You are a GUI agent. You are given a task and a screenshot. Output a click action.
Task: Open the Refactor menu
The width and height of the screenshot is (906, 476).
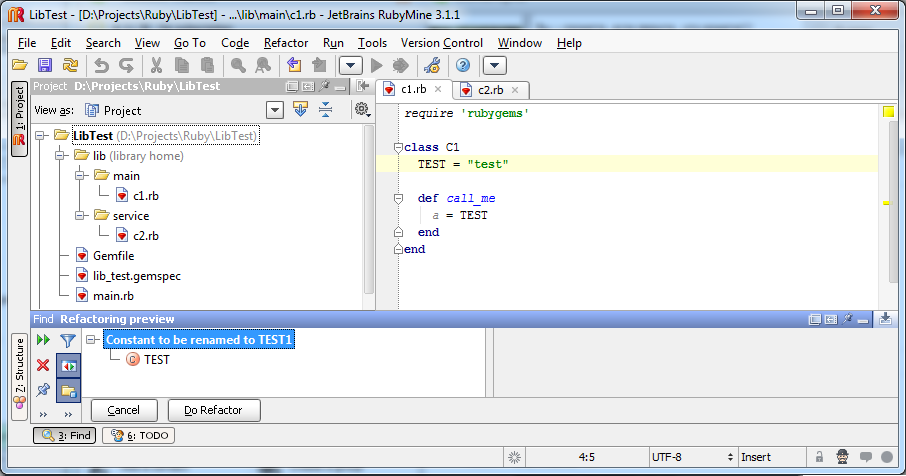point(285,43)
